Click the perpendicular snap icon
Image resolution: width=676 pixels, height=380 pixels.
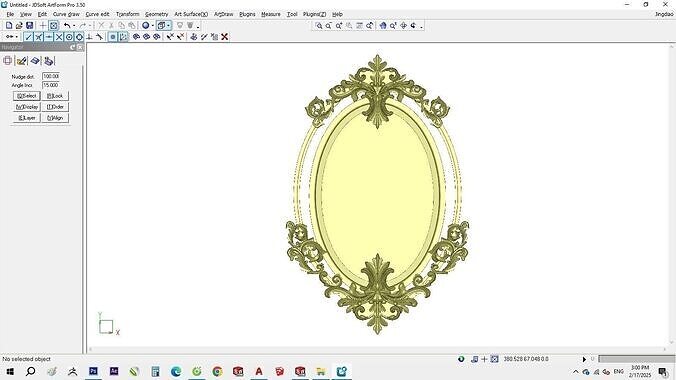(89, 37)
